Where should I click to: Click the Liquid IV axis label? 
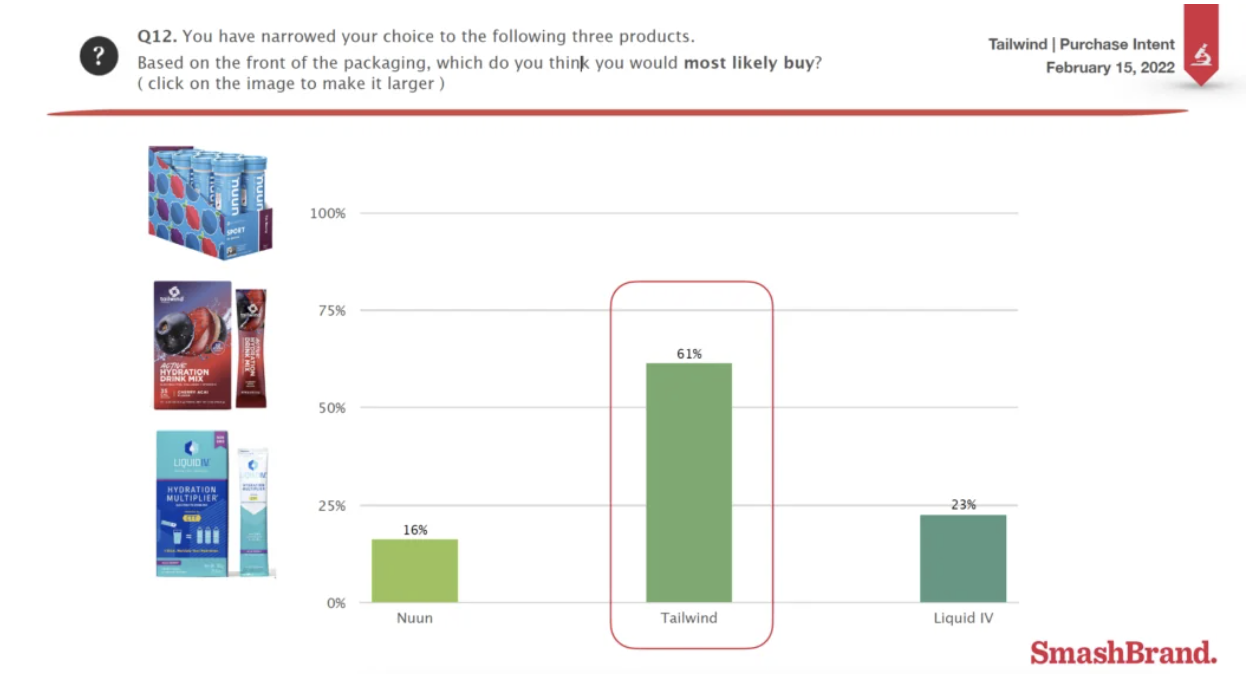[x=963, y=618]
